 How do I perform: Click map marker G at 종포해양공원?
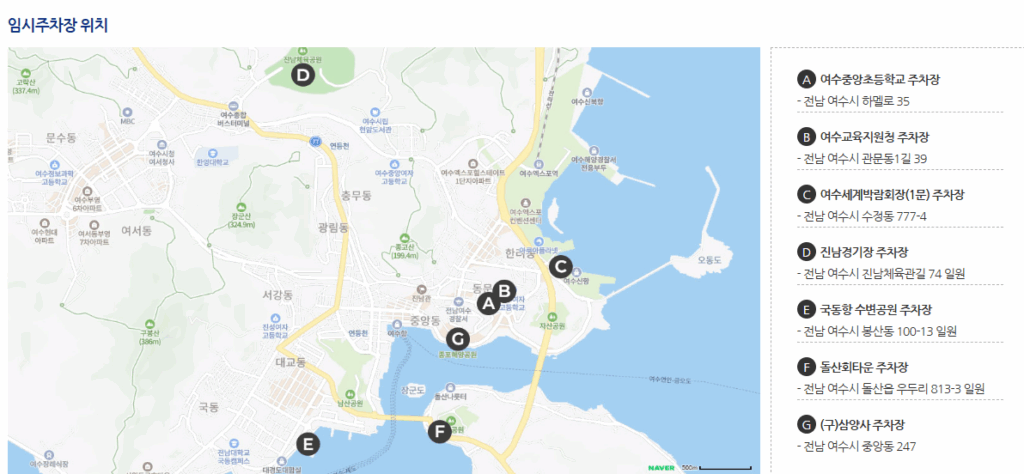coord(457,337)
